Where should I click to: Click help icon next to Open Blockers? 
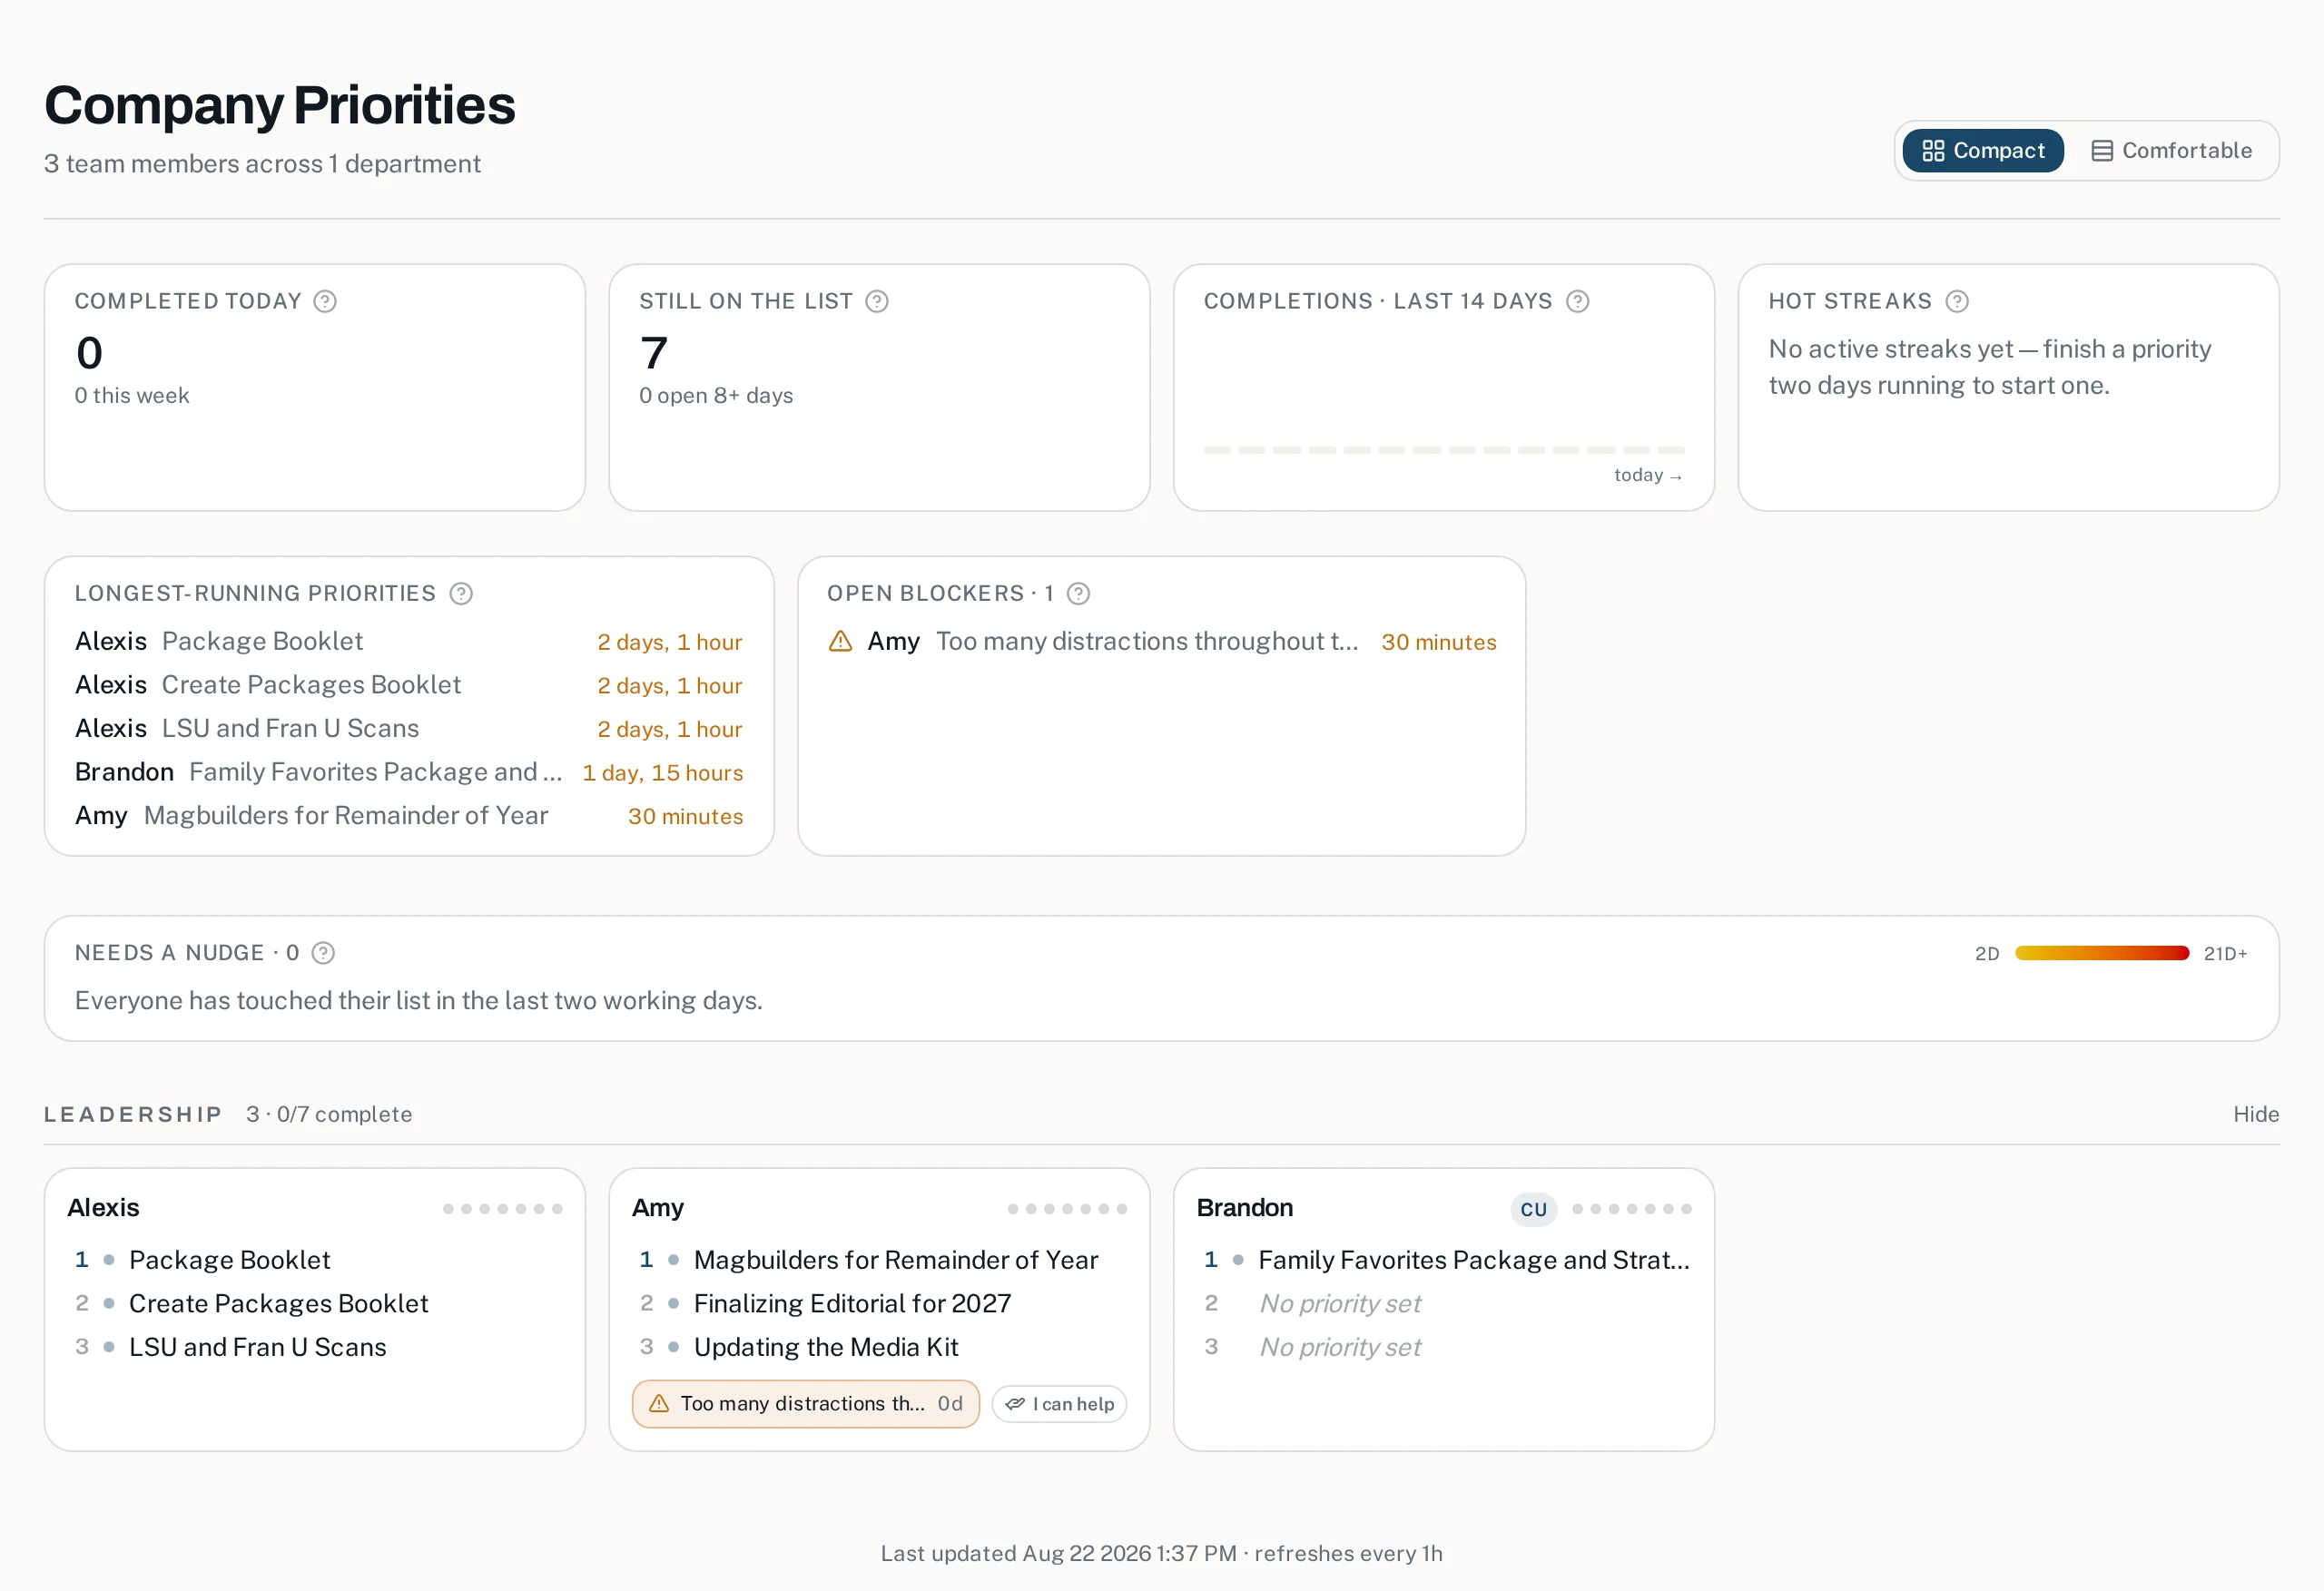1078,593
